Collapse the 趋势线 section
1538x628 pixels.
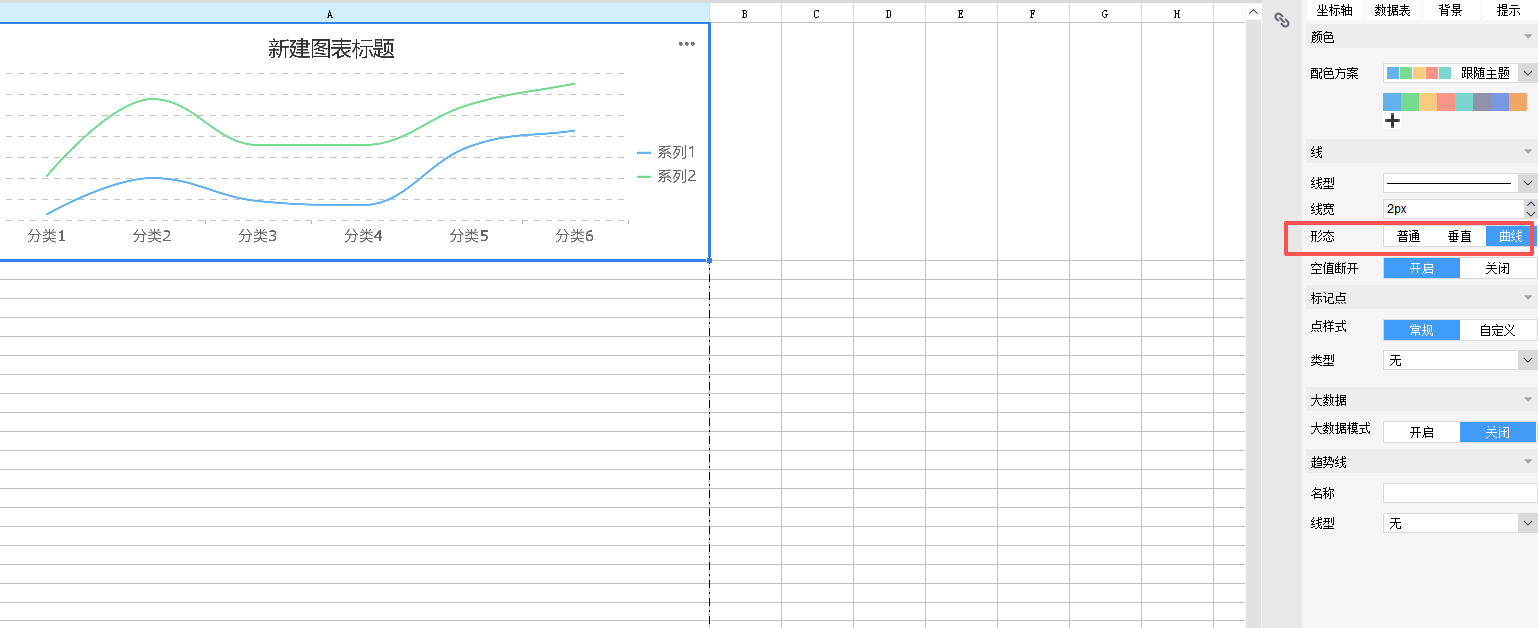(x=1527, y=462)
